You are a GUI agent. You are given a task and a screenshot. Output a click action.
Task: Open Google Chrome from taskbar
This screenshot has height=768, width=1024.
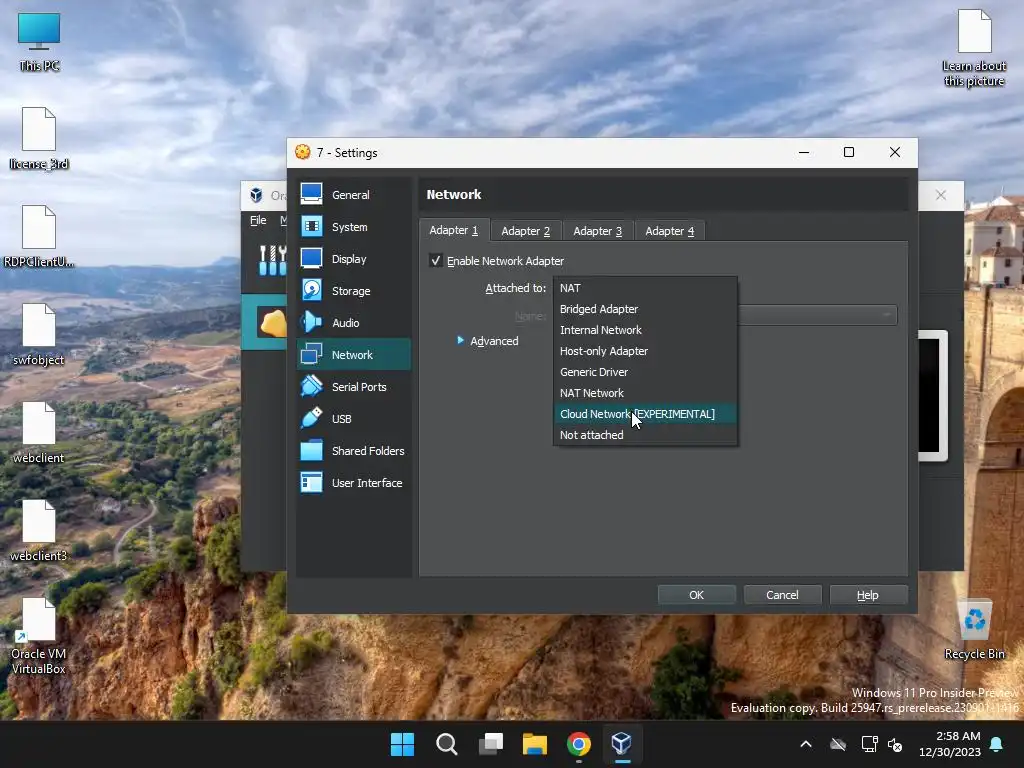pos(579,744)
